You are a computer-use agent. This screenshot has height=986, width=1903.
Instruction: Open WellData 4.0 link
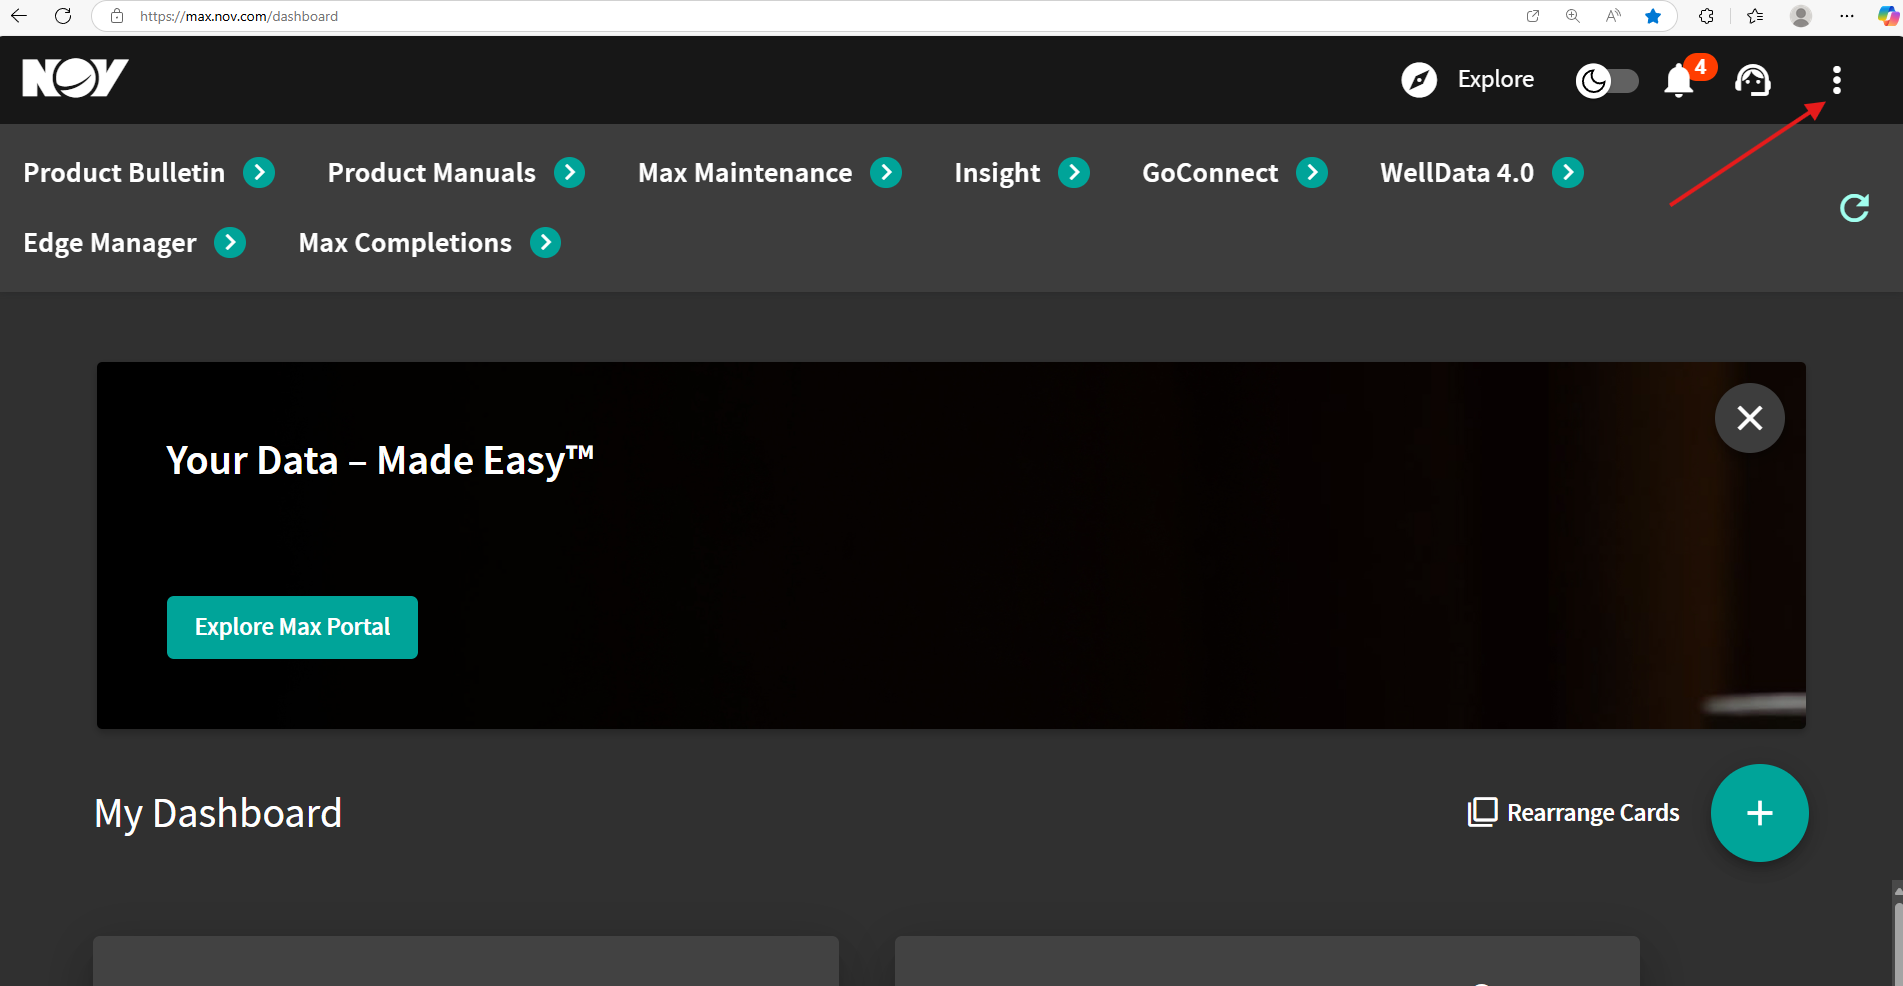(x=1457, y=173)
